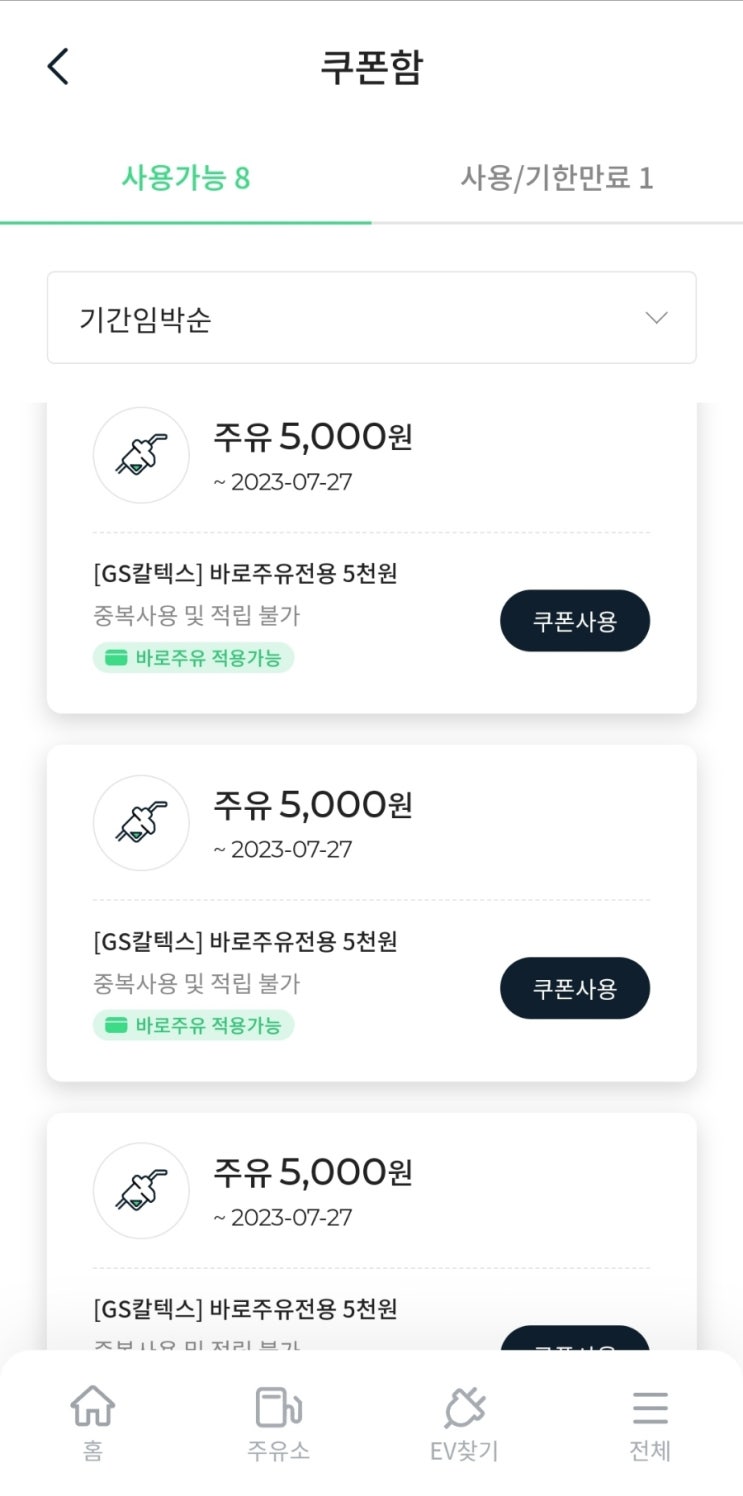Tap fuel nozzle icon on third coupon
The width and height of the screenshot is (743, 1496).
coord(141,1191)
